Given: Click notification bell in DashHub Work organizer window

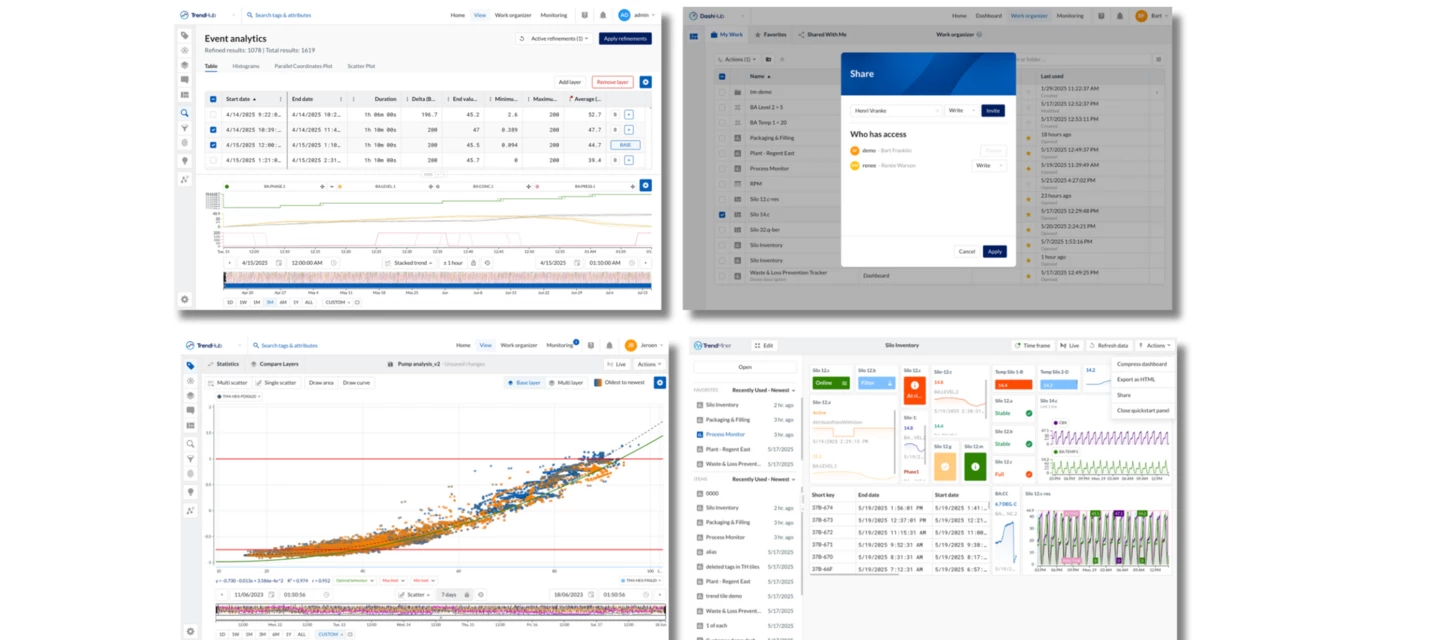Looking at the screenshot, I should coord(1119,16).
